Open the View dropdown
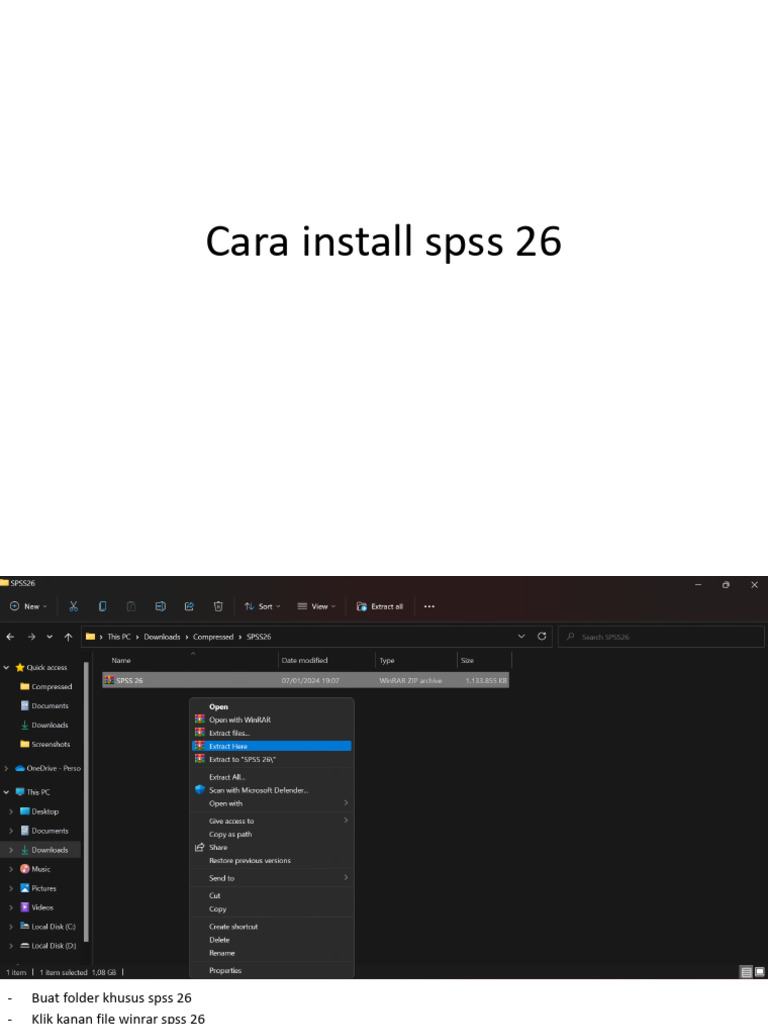Viewport: 768px width, 1024px height. pos(317,606)
